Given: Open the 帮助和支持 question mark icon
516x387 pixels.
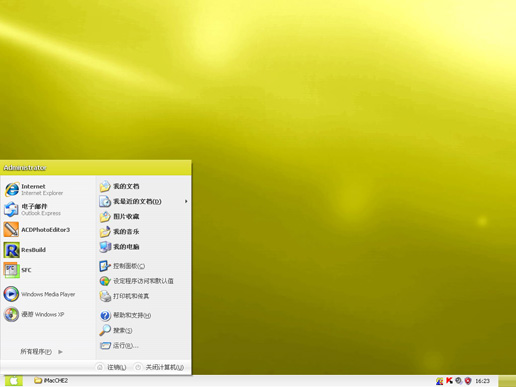Looking at the screenshot, I should pos(105,315).
